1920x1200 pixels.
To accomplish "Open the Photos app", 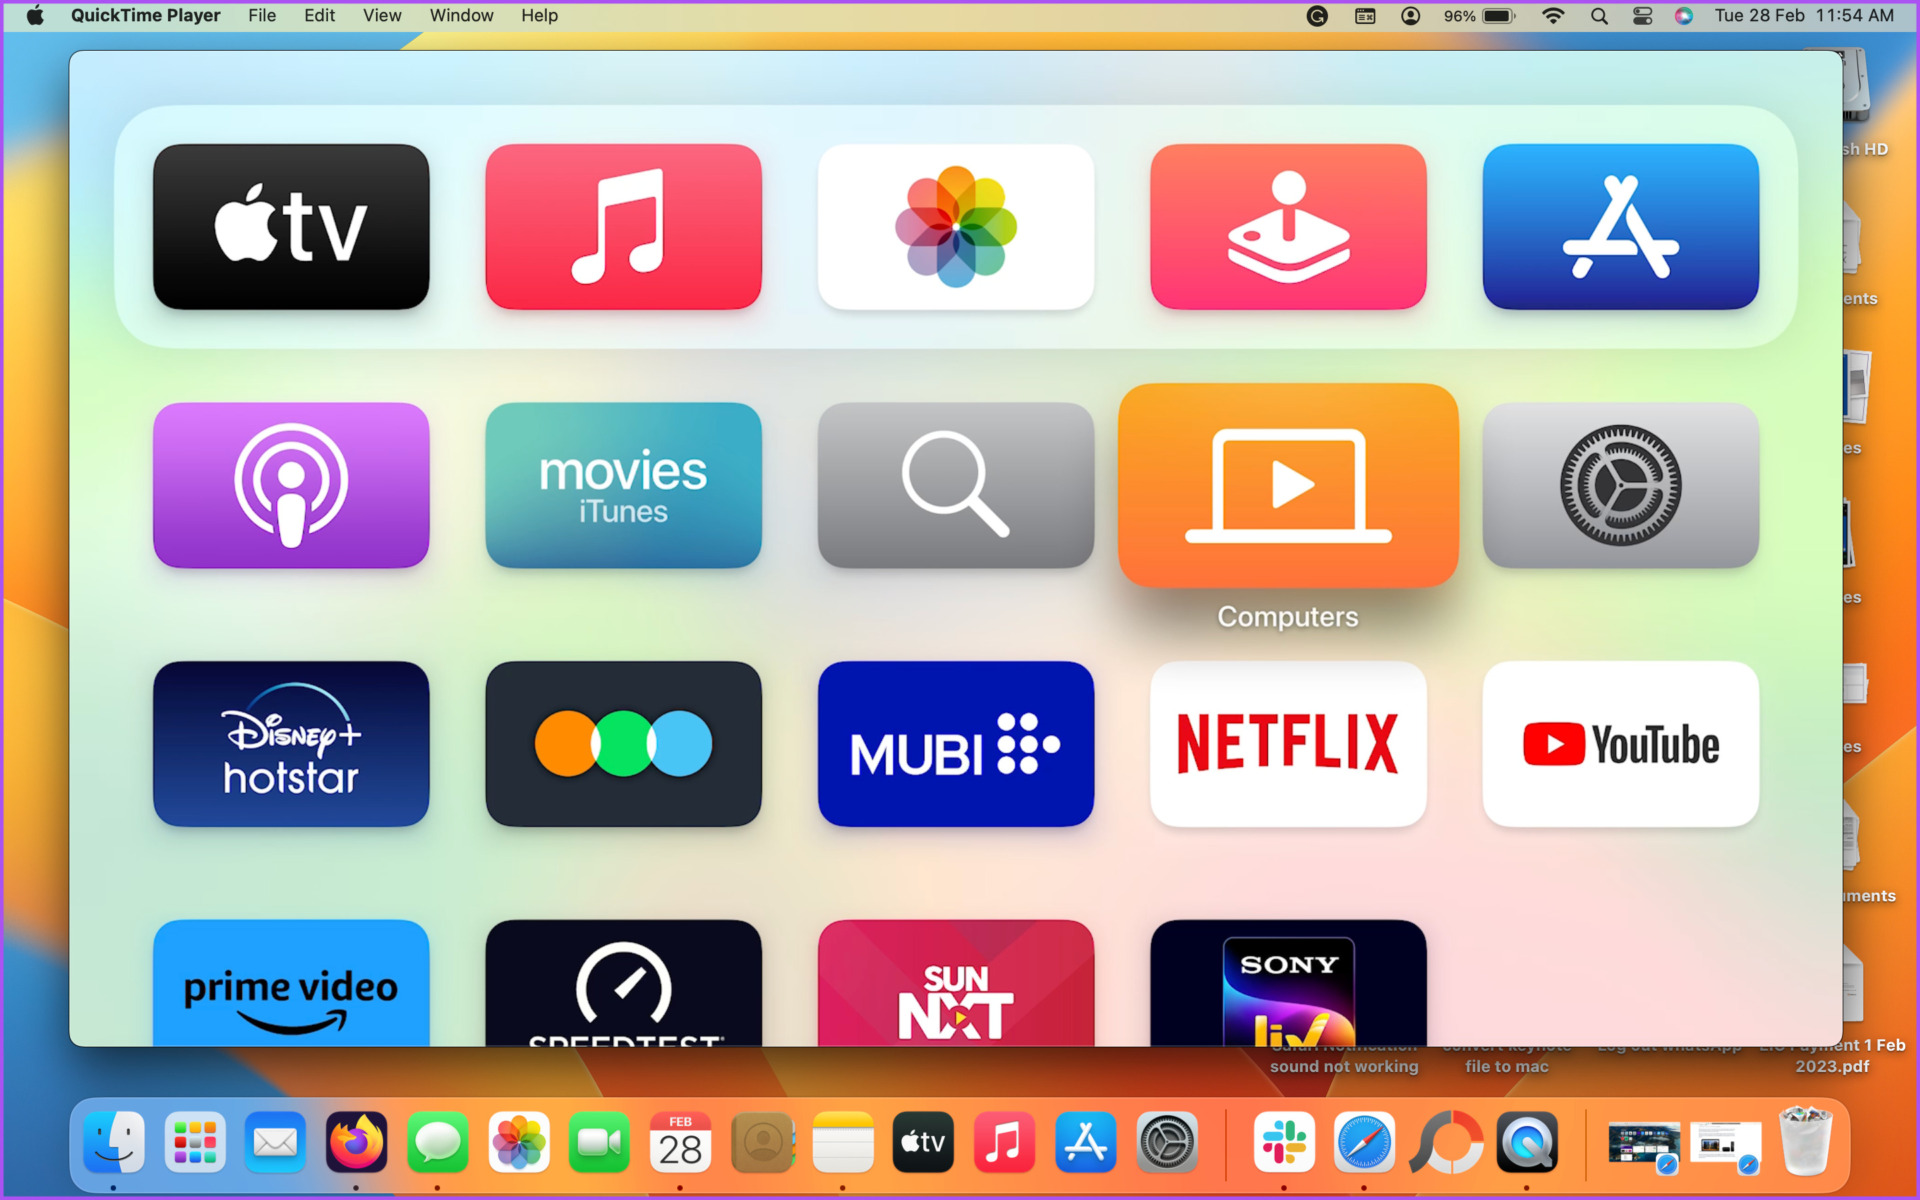I will (955, 226).
